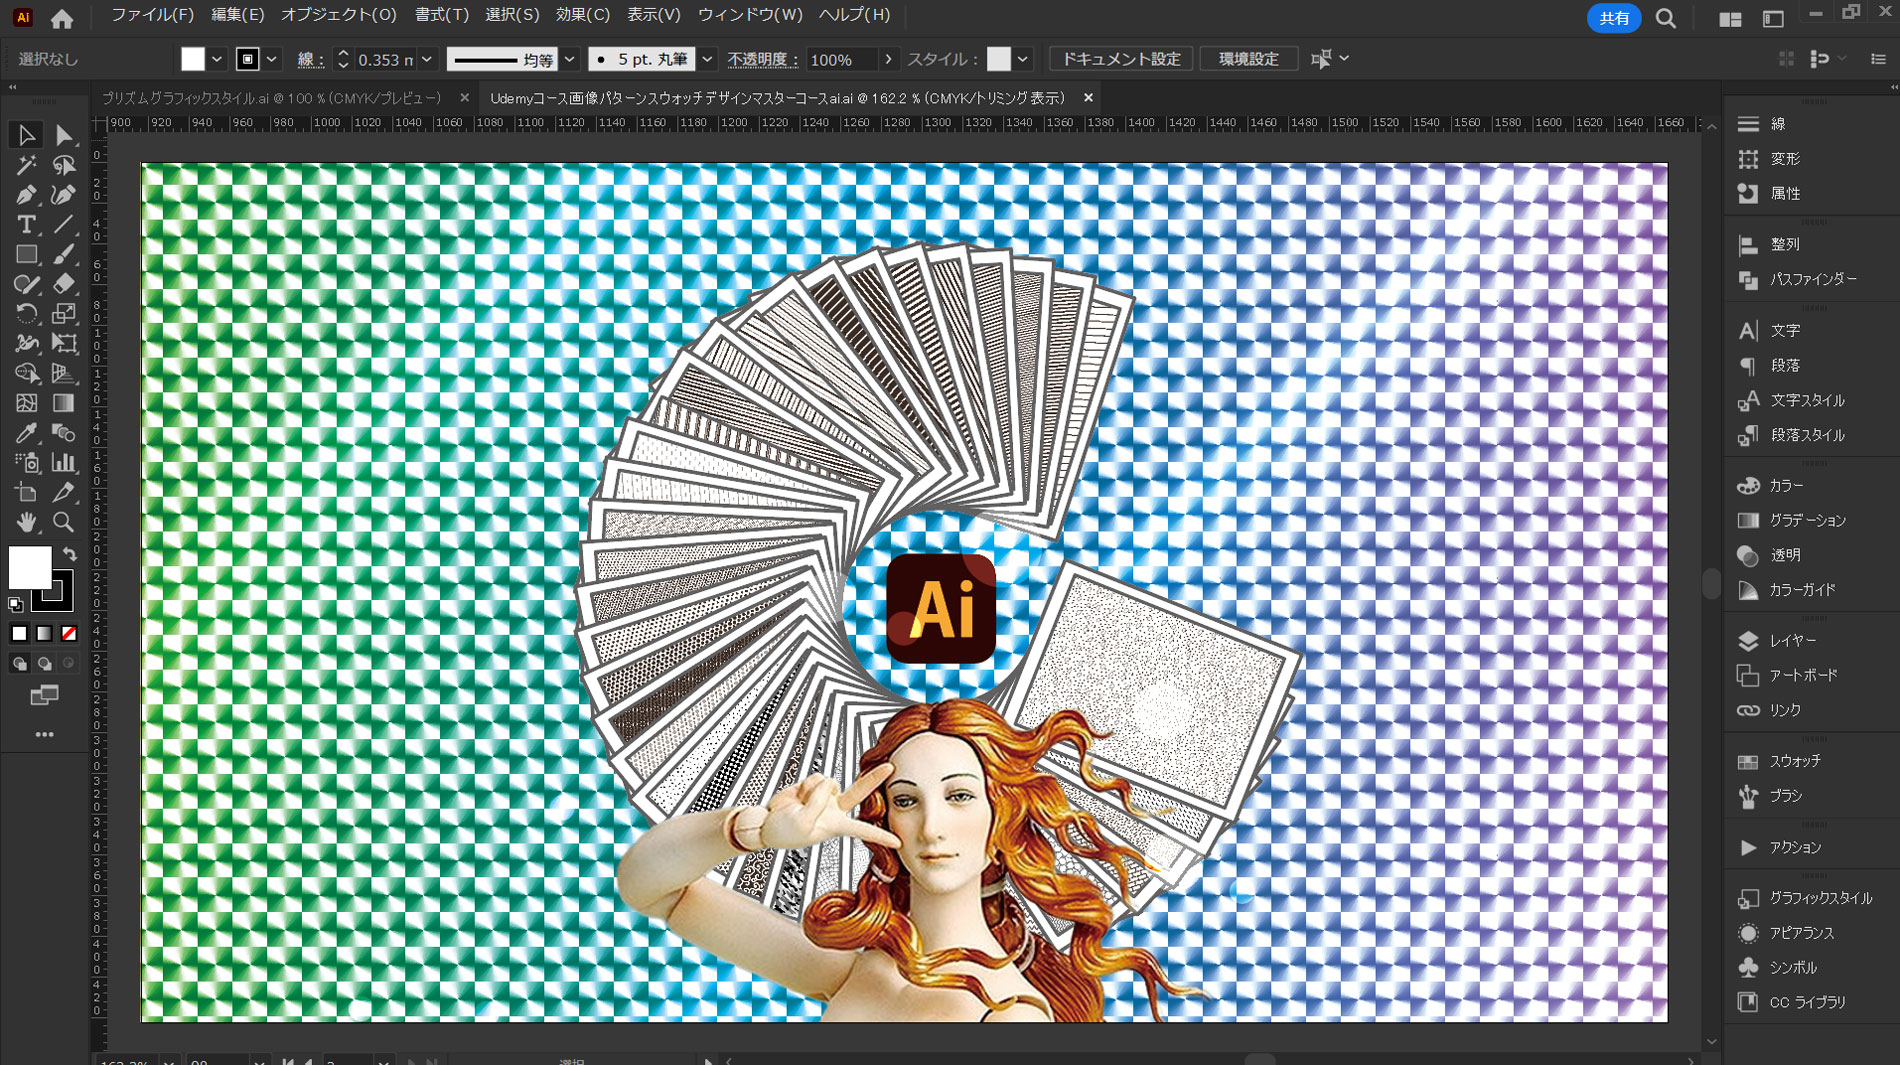Click the Document Setup button
Viewport: 1900px width, 1065px height.
coord(1120,59)
